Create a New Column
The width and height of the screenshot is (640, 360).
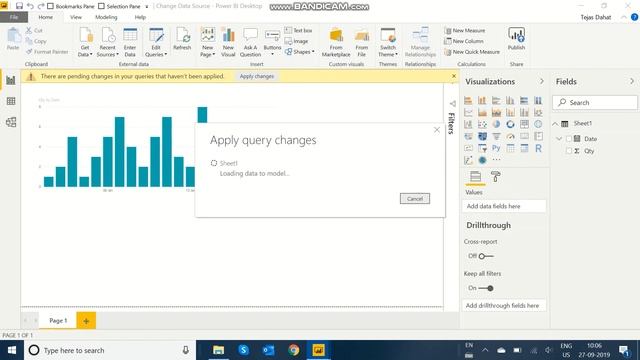click(x=464, y=41)
